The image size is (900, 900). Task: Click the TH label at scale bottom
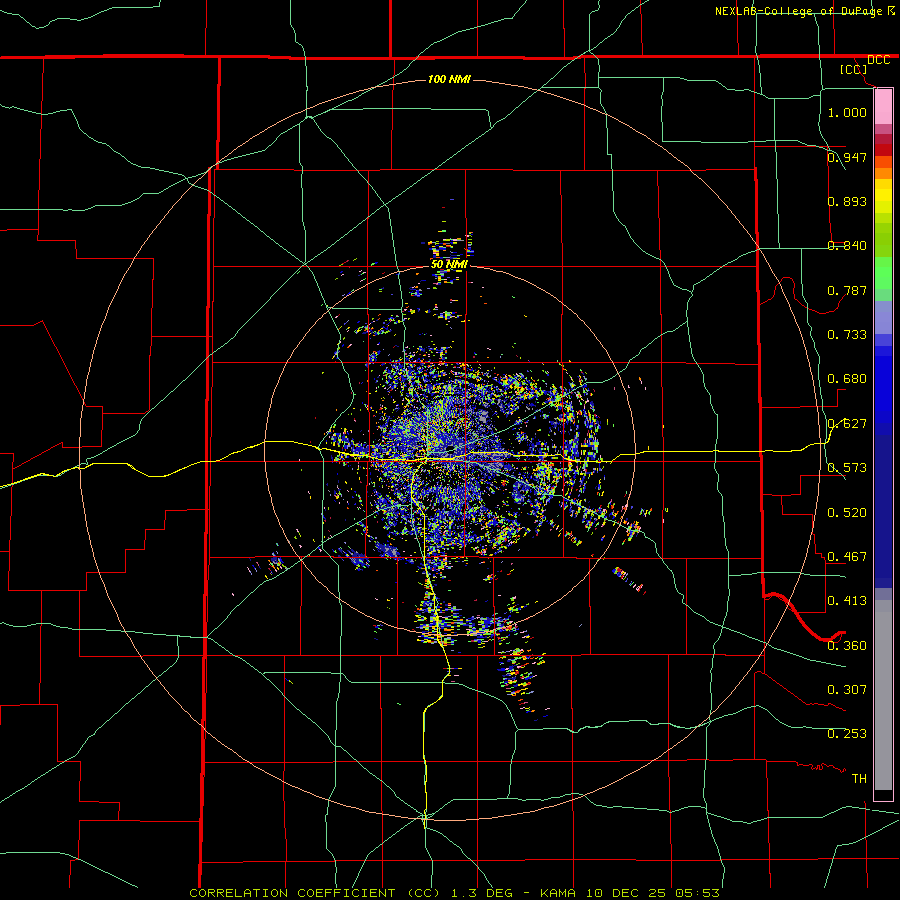point(859,778)
